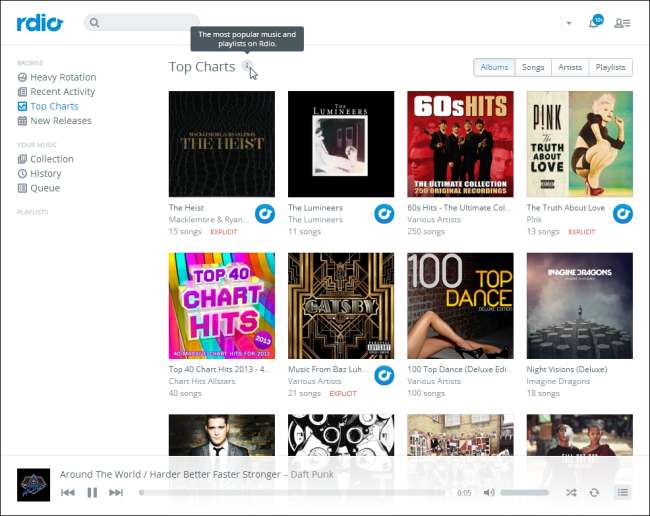The height and width of the screenshot is (516, 650).
Task: Focus the search input field
Action: 142,22
